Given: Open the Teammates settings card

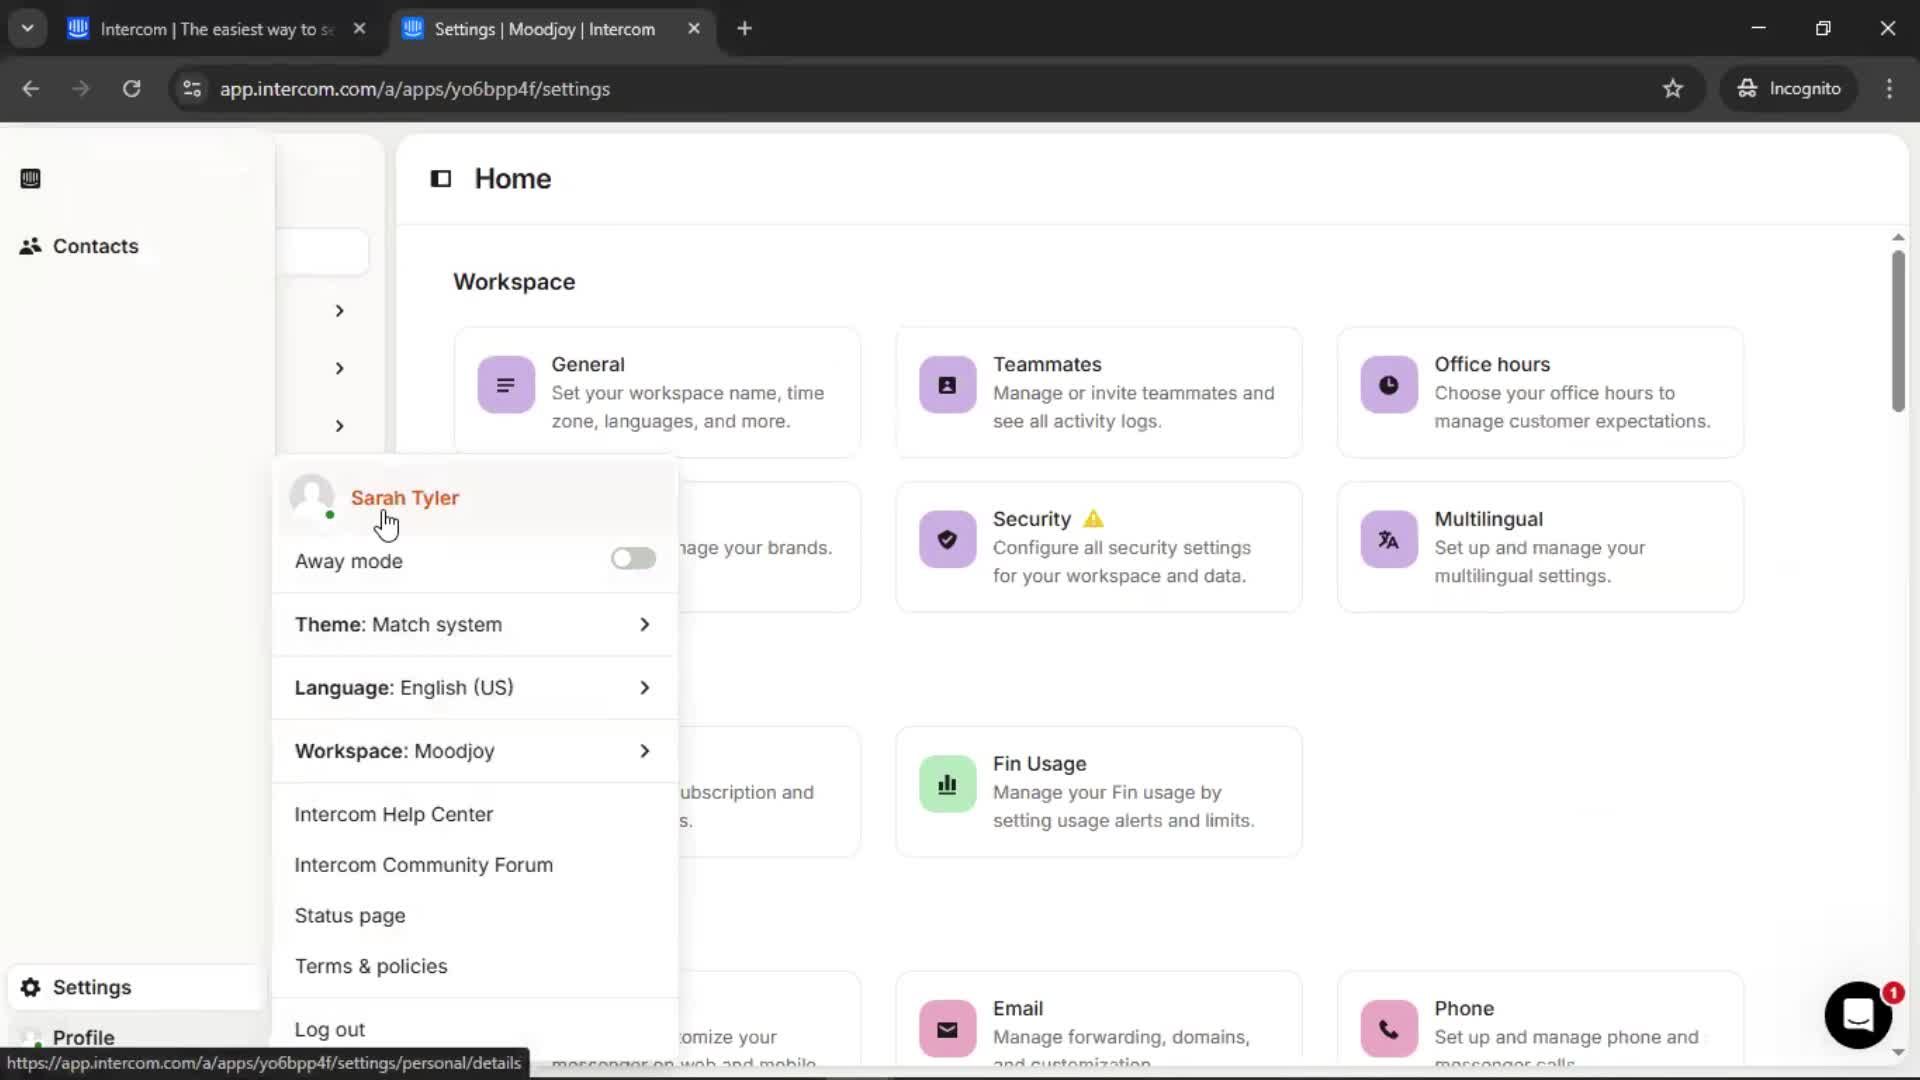Looking at the screenshot, I should point(1099,392).
